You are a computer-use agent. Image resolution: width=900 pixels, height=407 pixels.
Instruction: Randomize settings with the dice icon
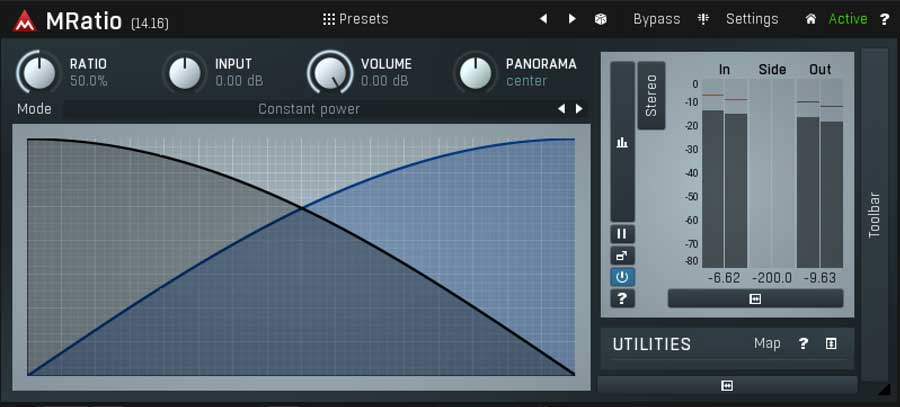tap(600, 20)
